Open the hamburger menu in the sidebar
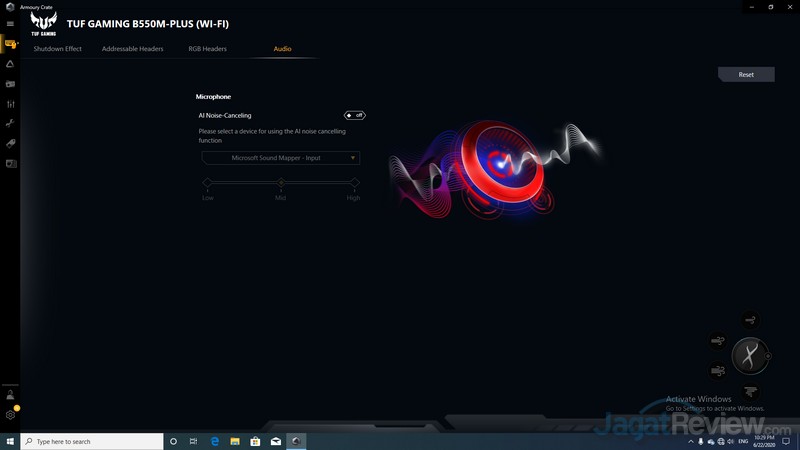 pyautogui.click(x=10, y=23)
